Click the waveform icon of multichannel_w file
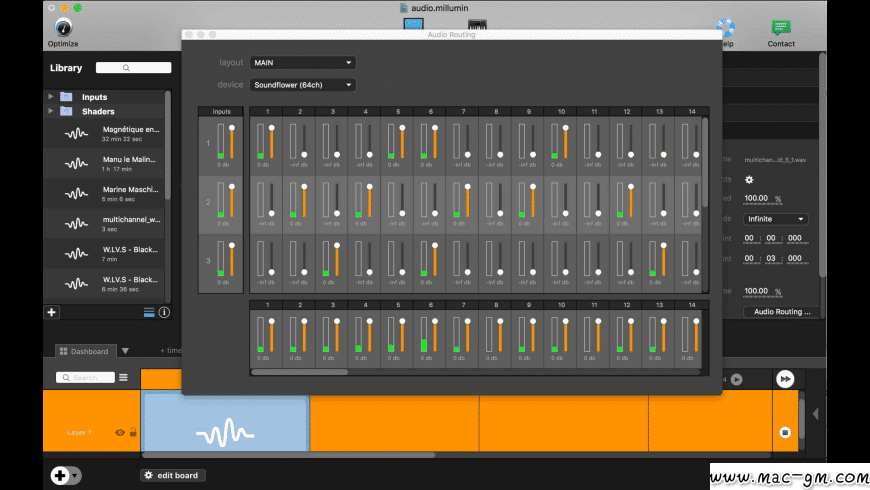The width and height of the screenshot is (870, 490). pyautogui.click(x=77, y=224)
